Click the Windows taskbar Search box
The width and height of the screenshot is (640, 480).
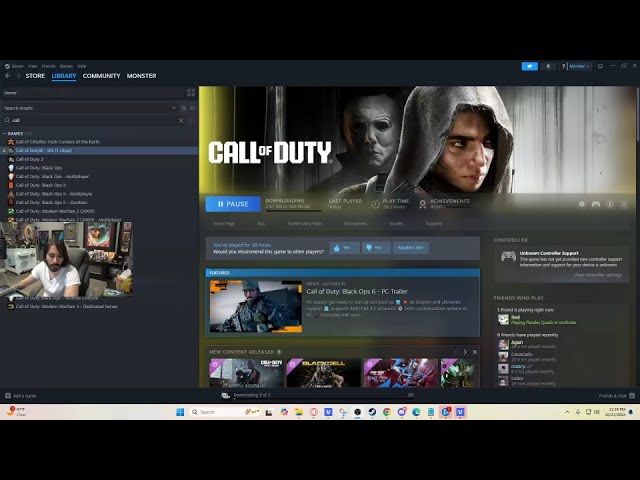coord(226,412)
